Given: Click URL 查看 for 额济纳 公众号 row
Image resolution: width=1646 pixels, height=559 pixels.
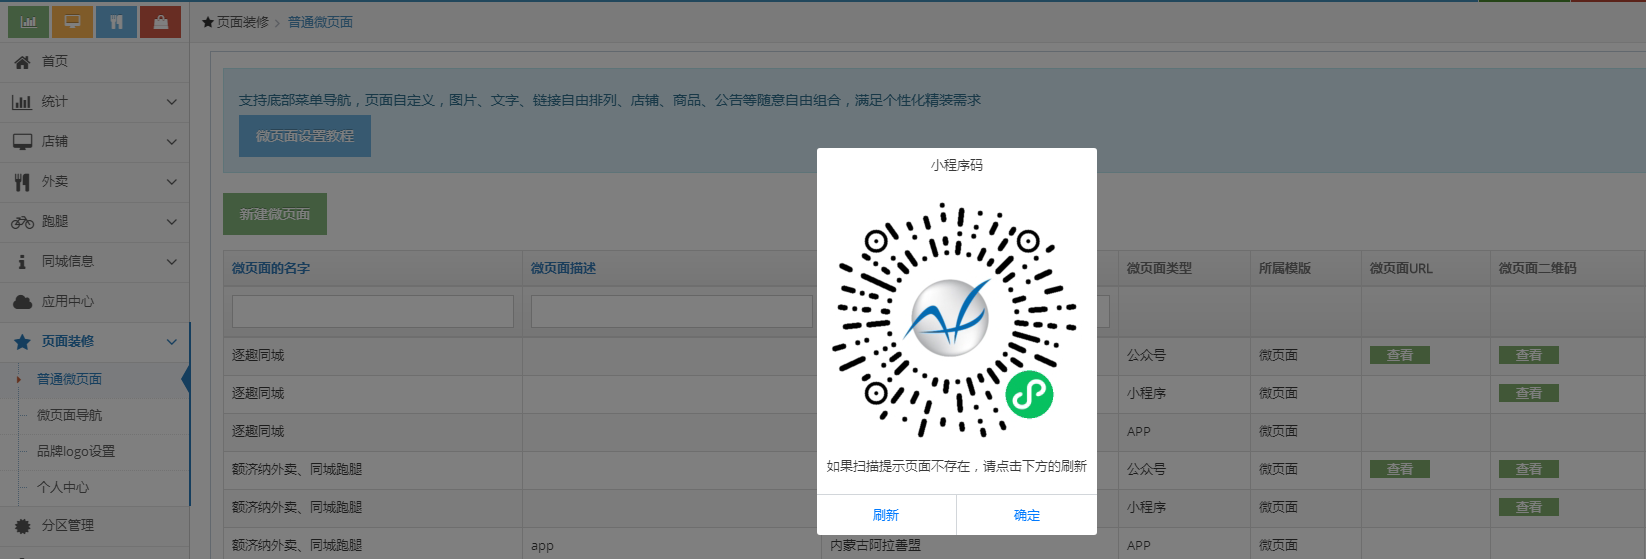Looking at the screenshot, I should coord(1400,469).
